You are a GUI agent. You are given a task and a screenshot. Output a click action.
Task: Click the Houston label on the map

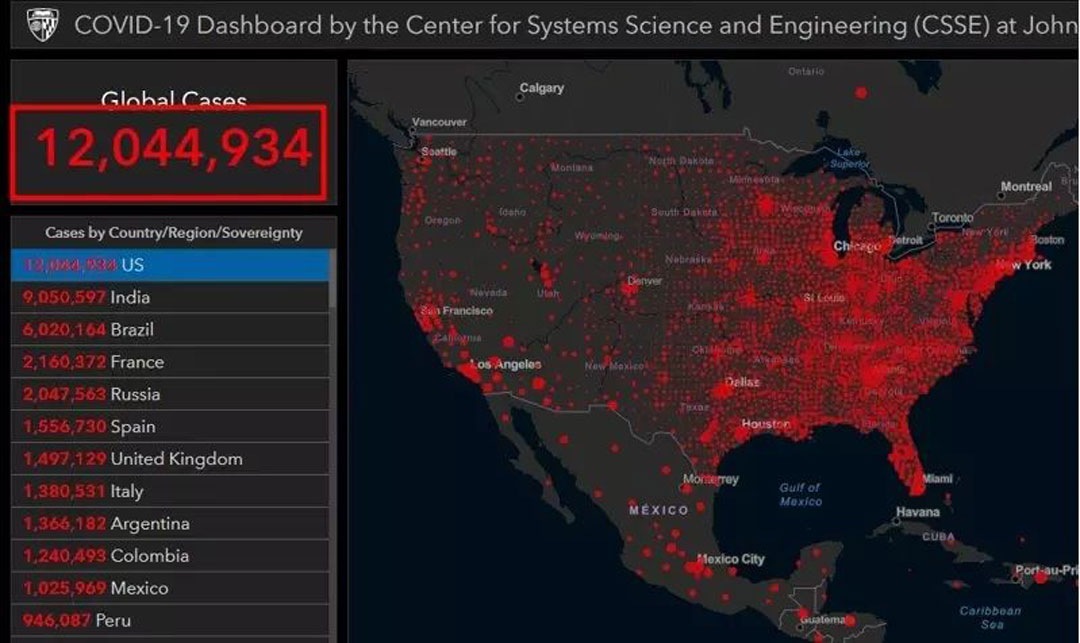766,424
